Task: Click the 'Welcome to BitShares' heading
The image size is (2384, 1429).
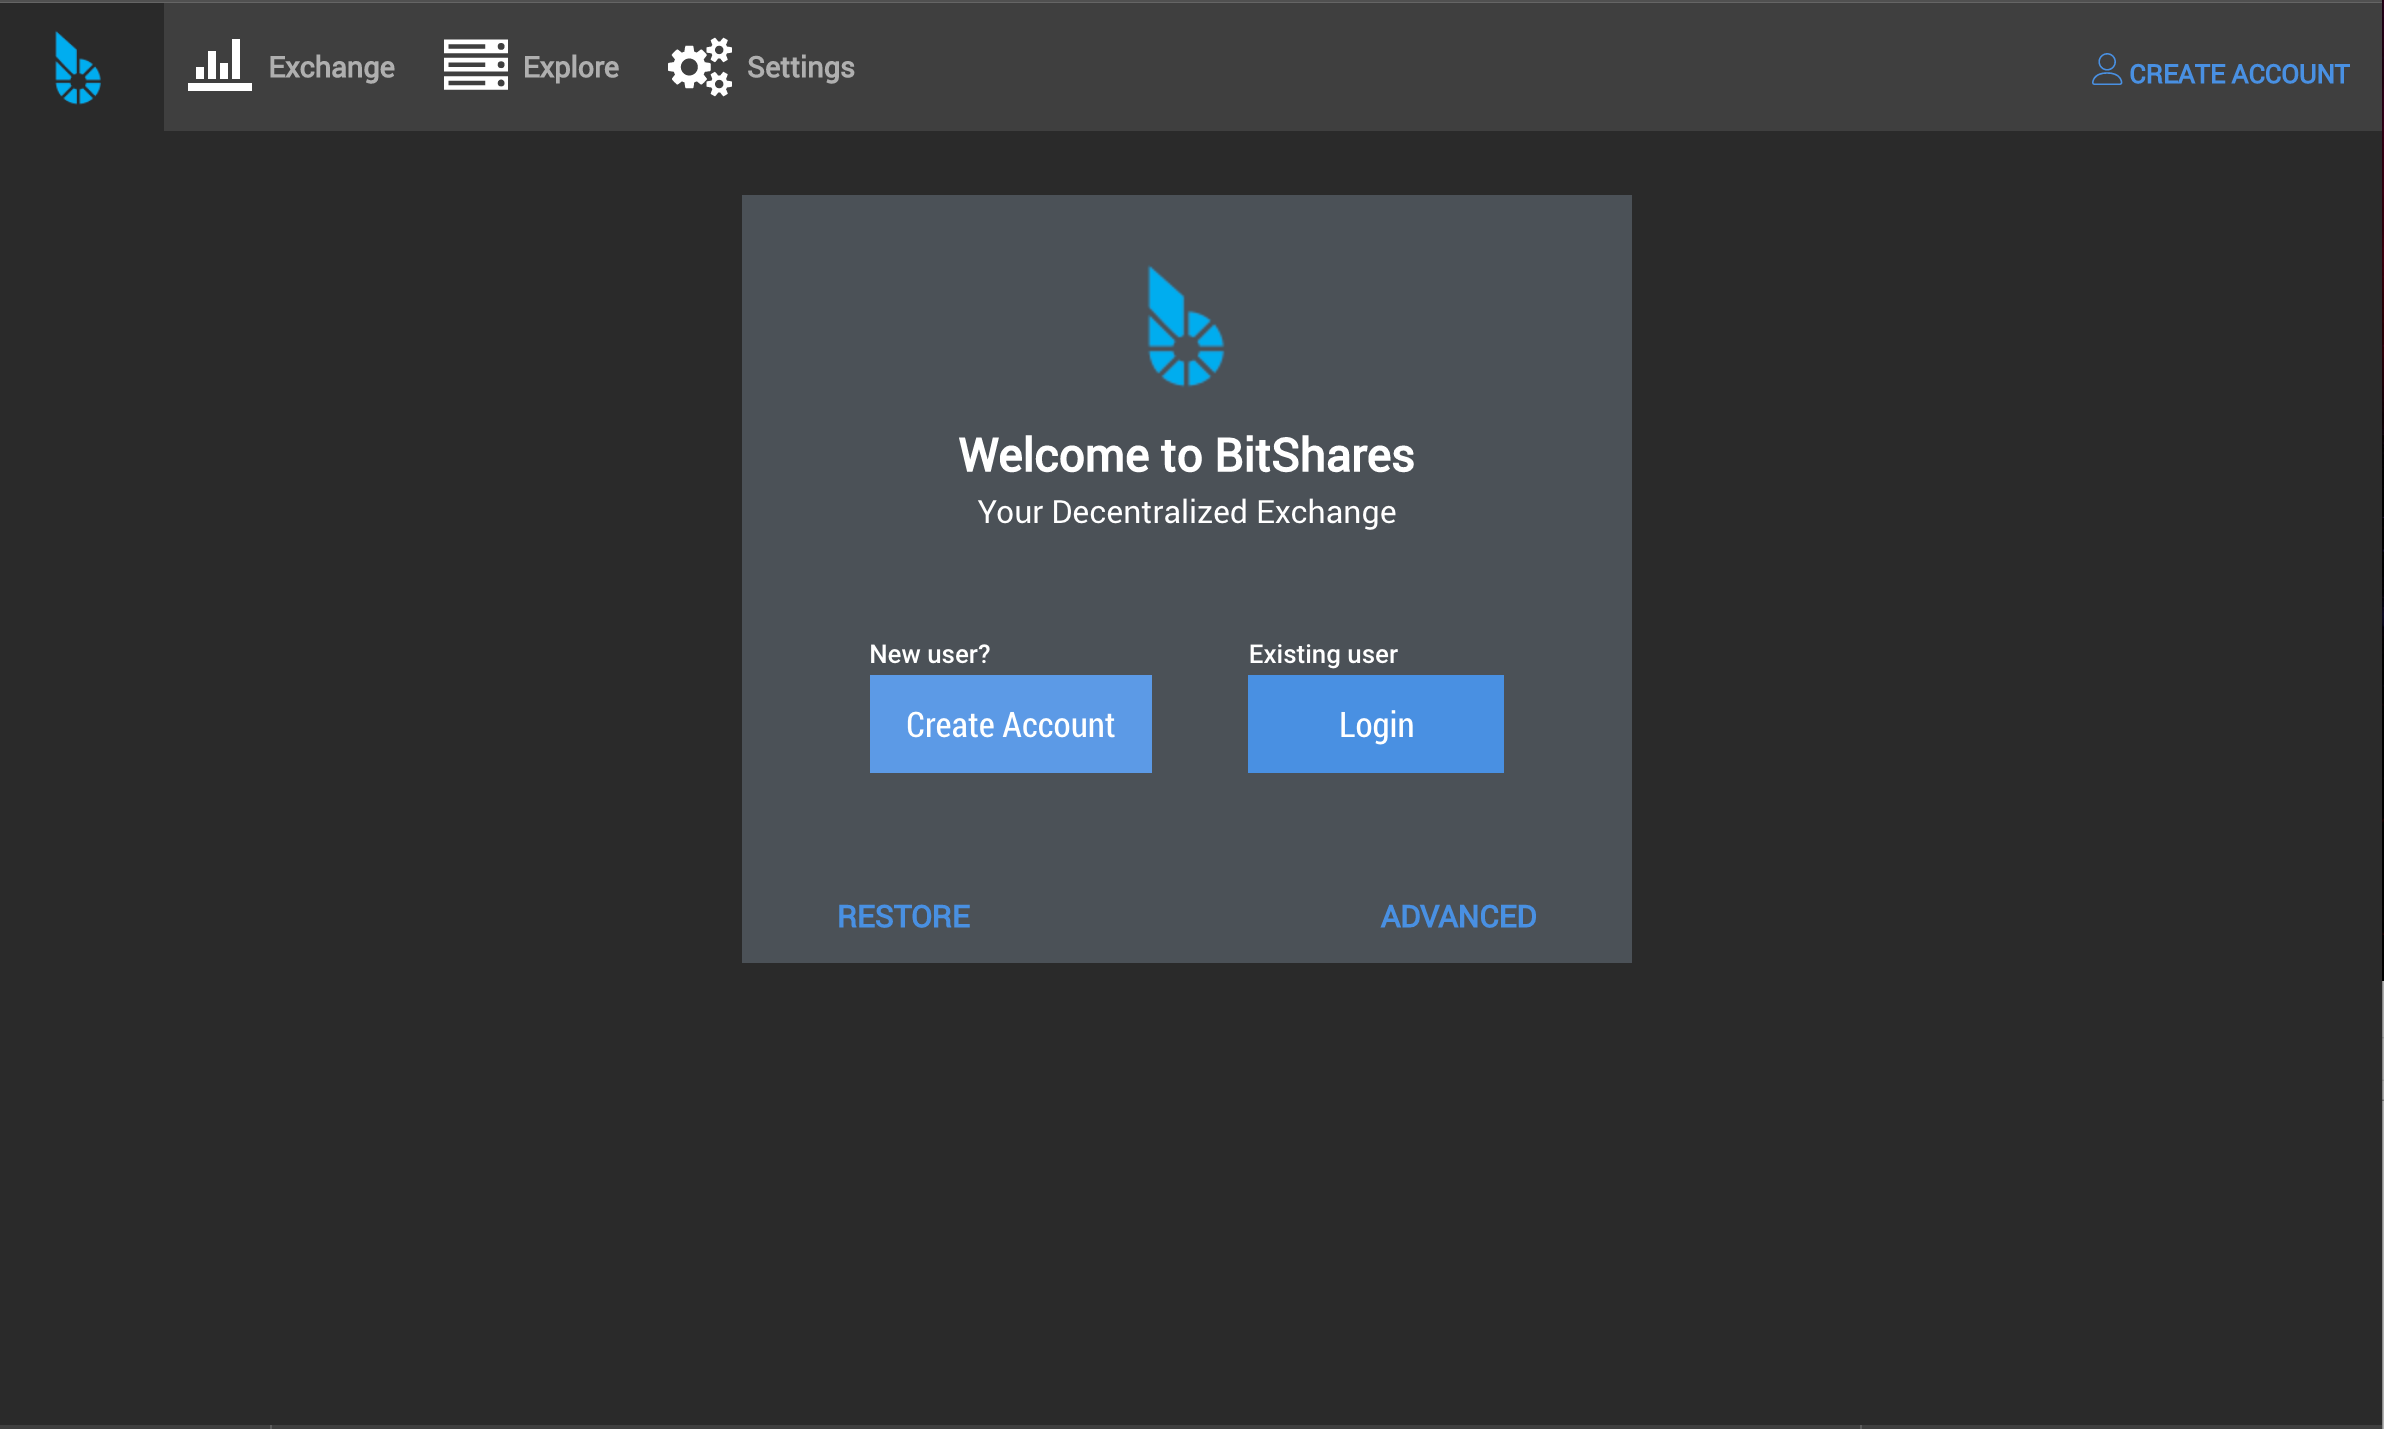Action: [1186, 455]
